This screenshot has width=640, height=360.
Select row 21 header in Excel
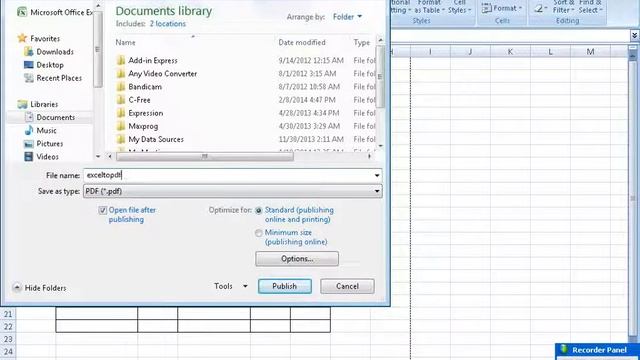coord(8,314)
